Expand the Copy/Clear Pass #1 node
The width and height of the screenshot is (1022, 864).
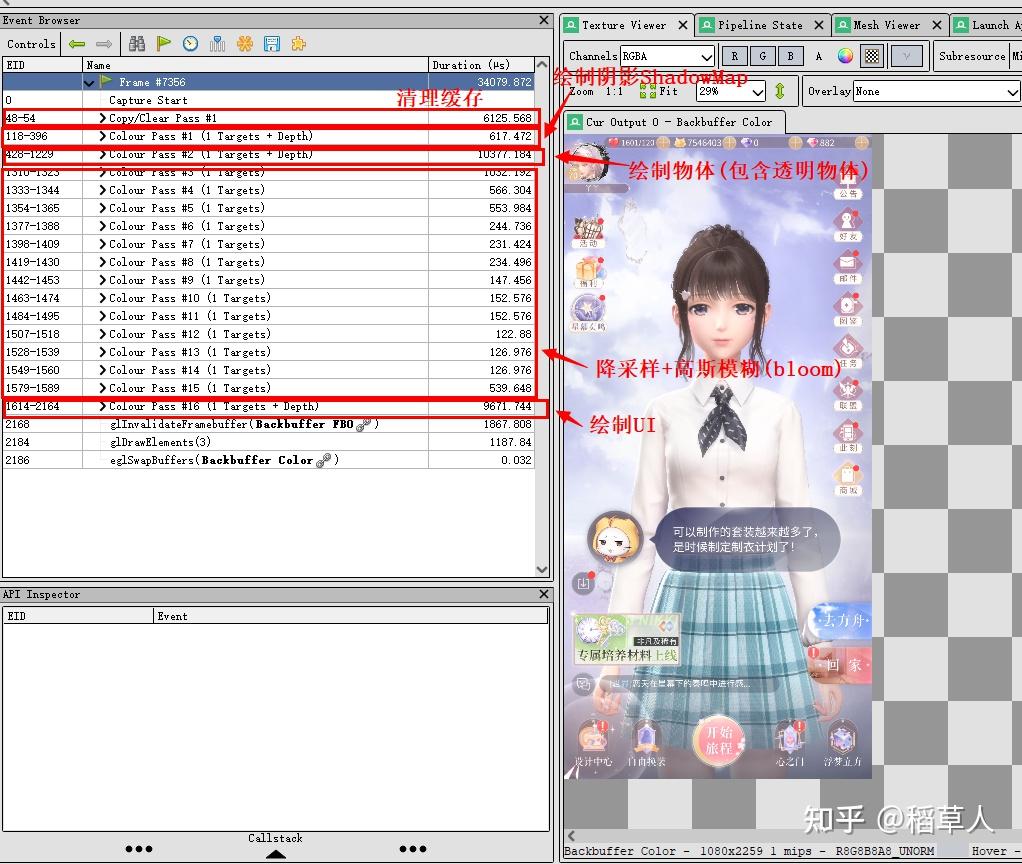click(102, 118)
